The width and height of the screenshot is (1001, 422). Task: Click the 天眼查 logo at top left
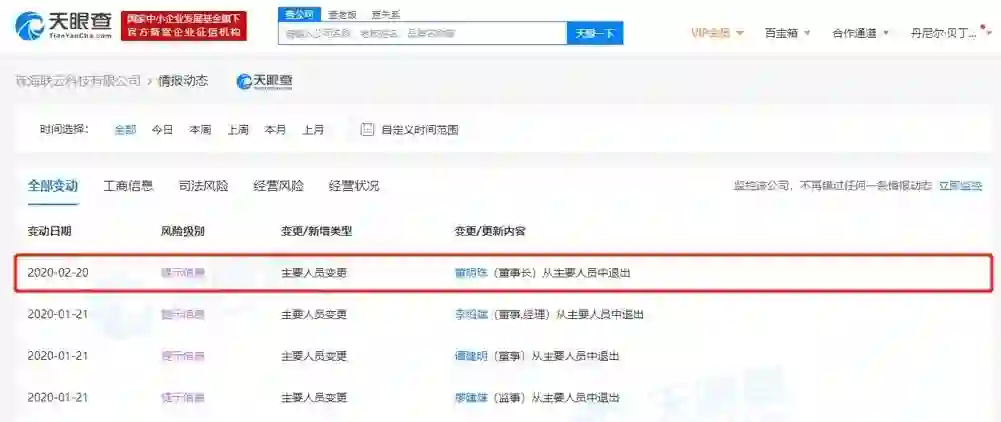pos(64,26)
